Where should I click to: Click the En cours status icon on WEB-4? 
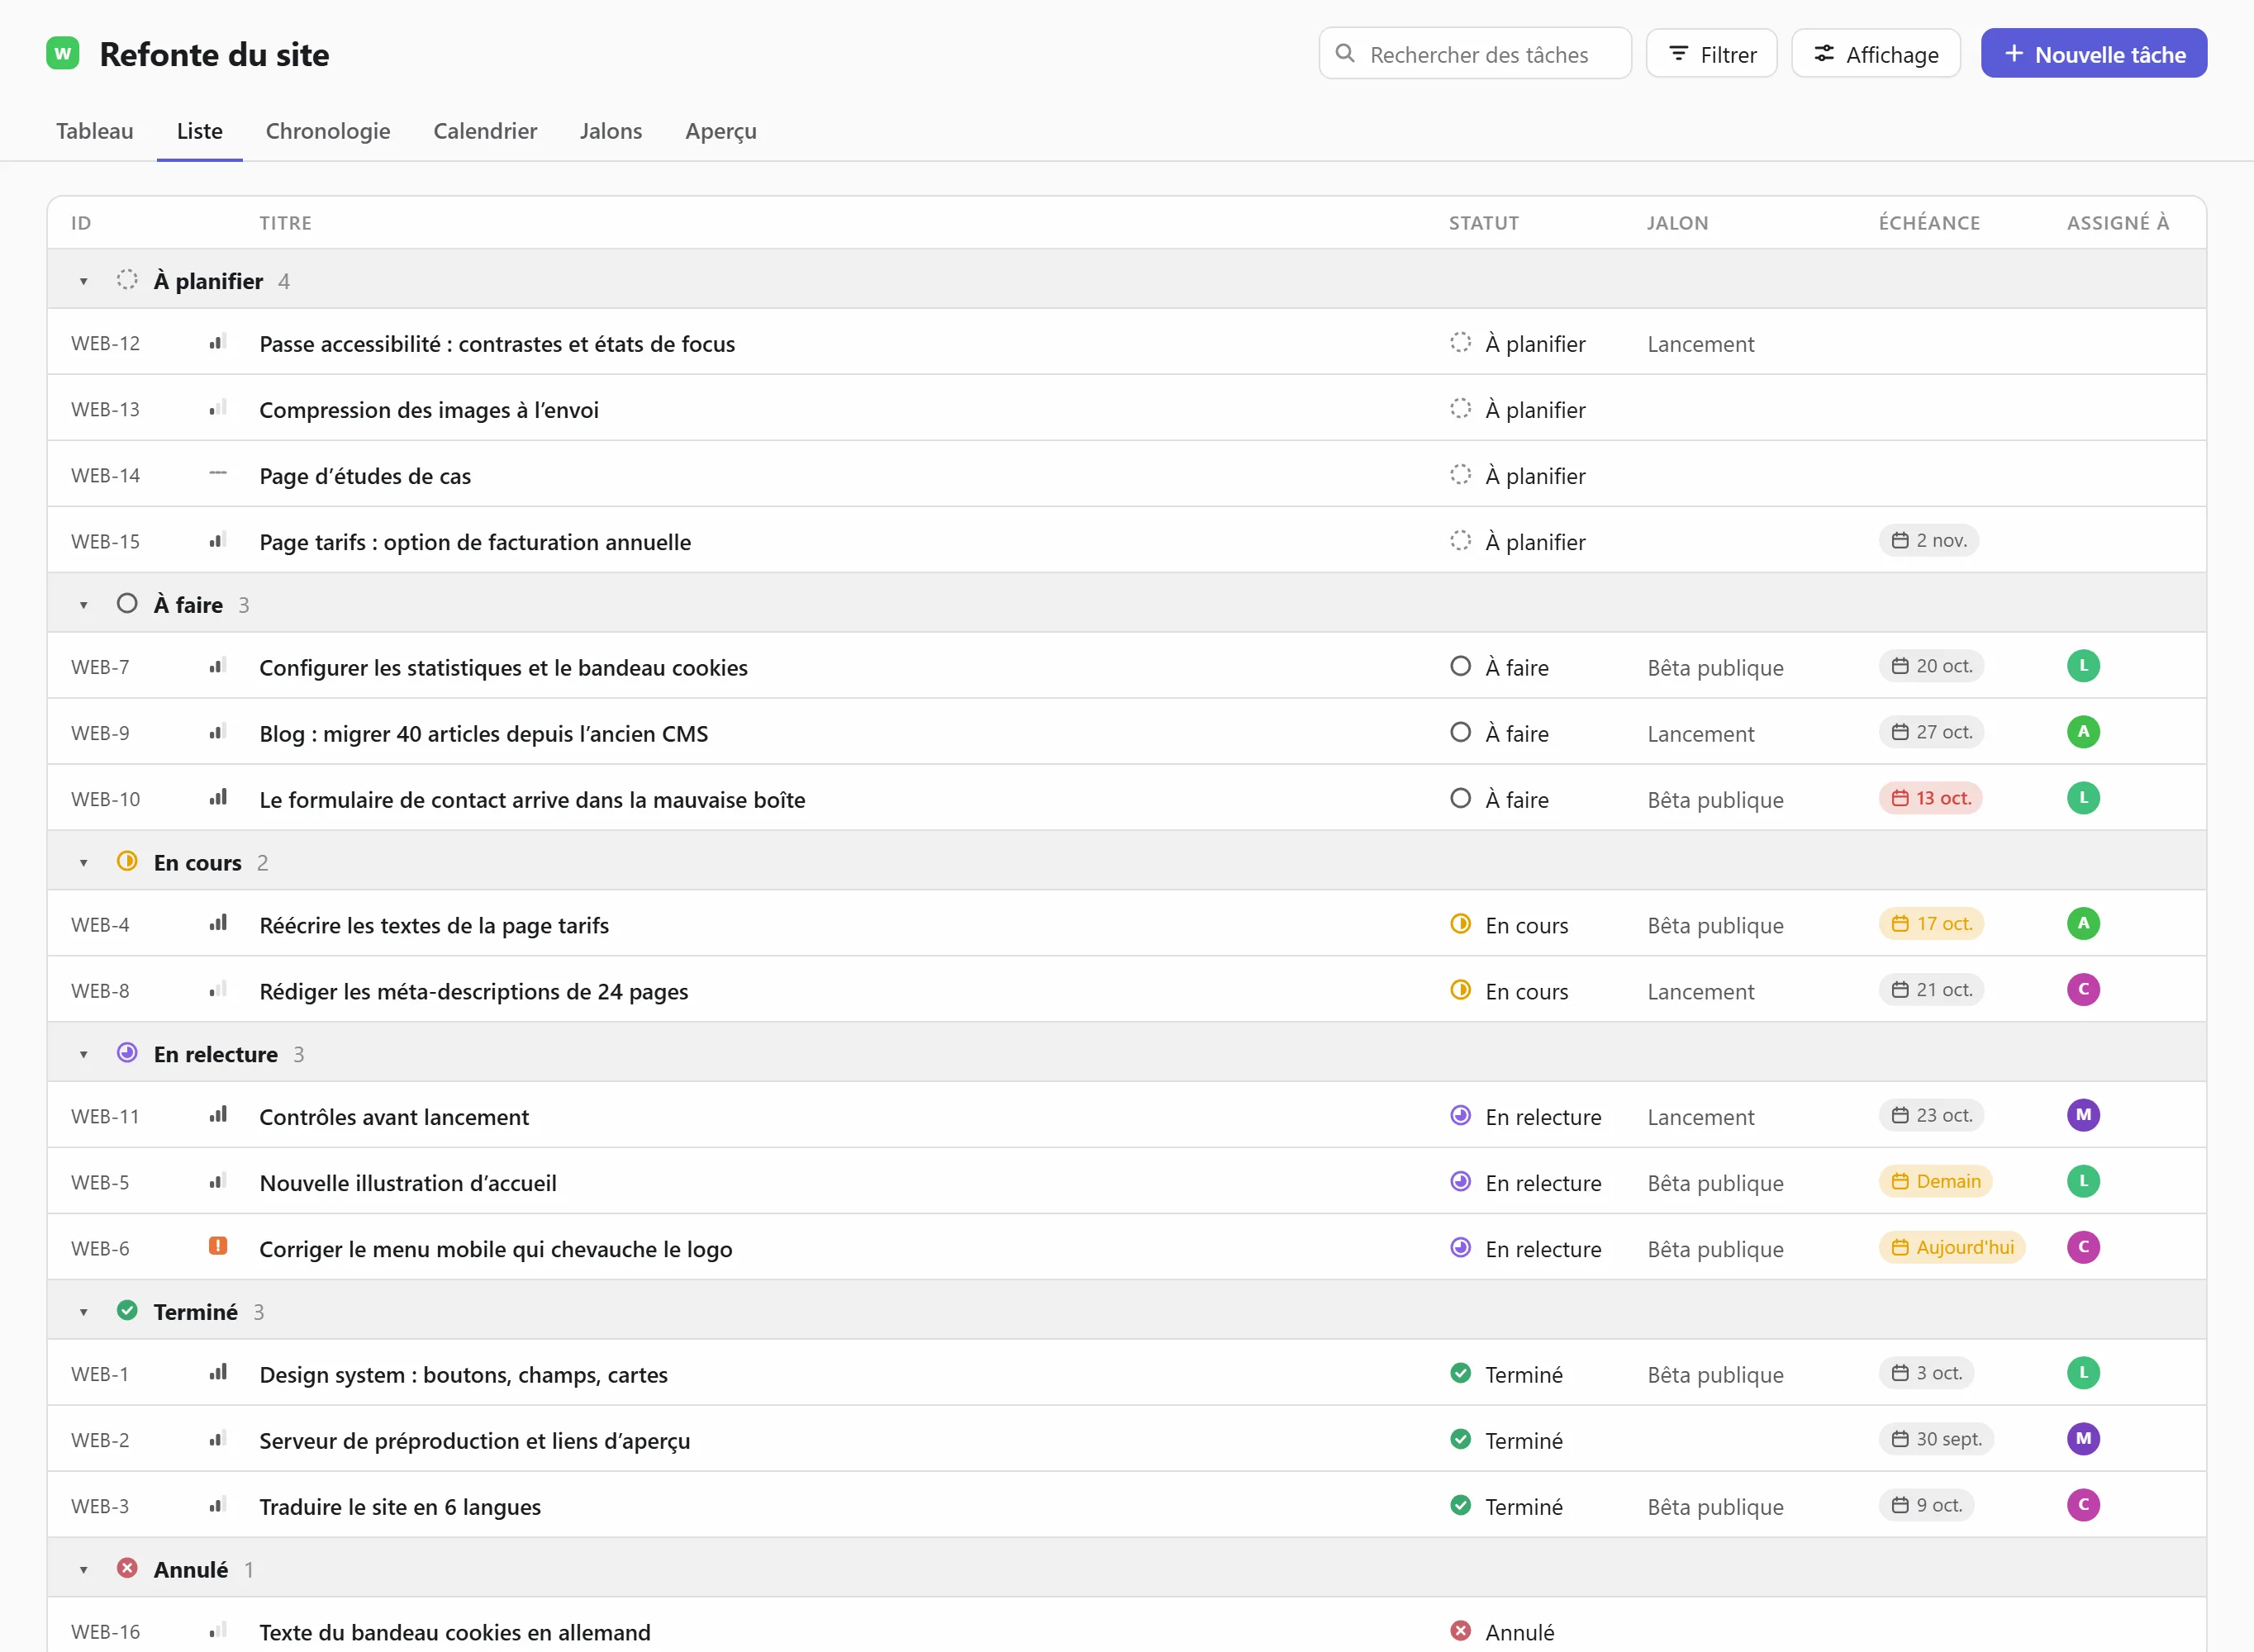click(x=1460, y=924)
